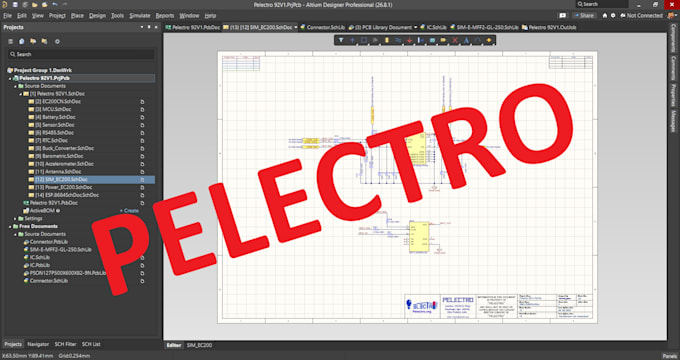Viewport: 680px width, 360px height.
Task: Switch to Pelectro 92V1.PcbDoc document tab
Action: click(193, 27)
